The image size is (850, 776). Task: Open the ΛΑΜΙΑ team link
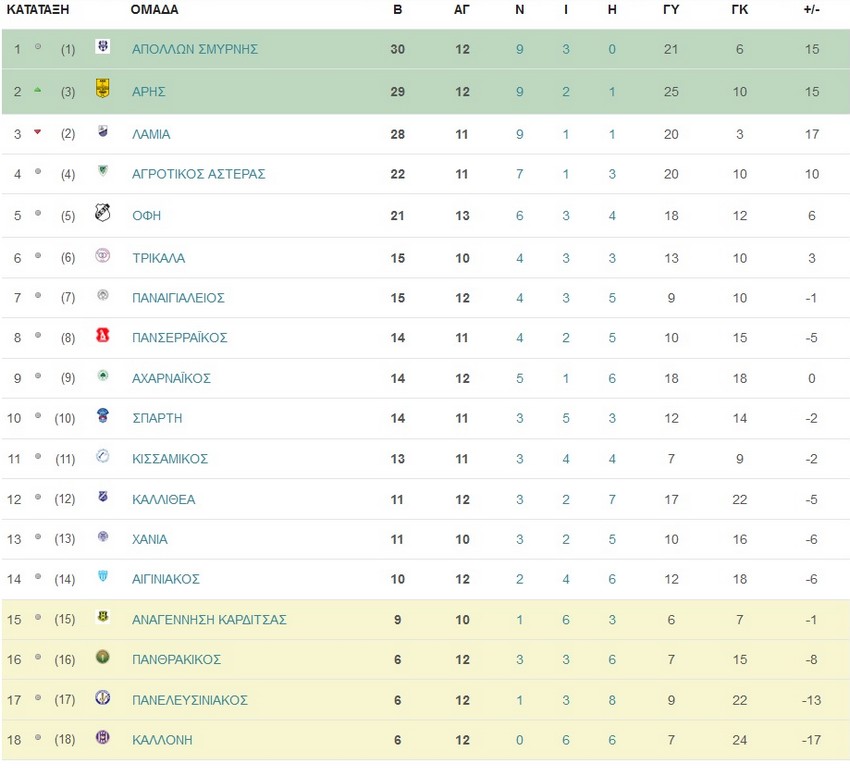click(151, 134)
